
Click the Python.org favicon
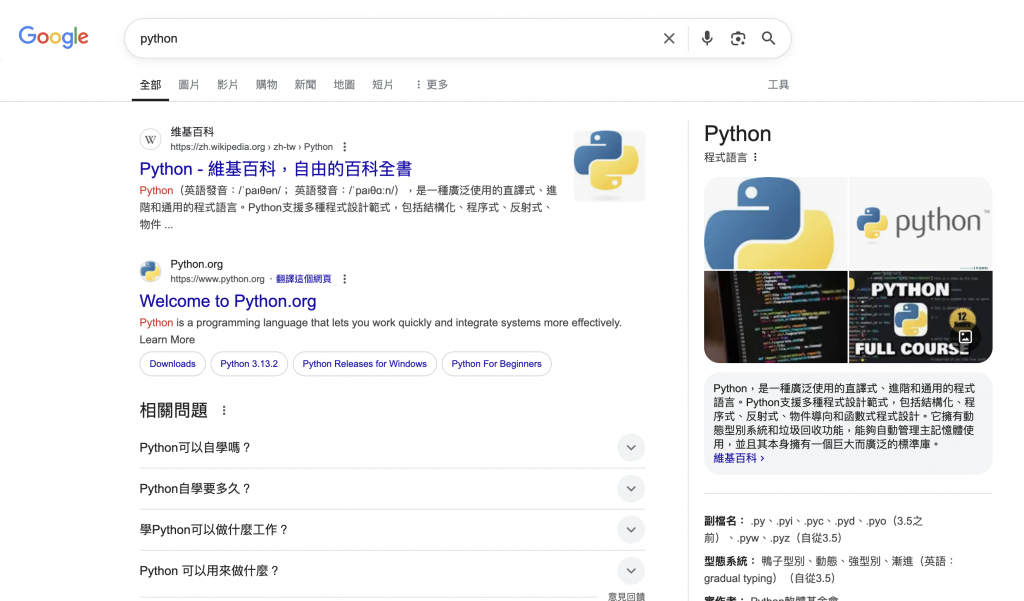150,271
